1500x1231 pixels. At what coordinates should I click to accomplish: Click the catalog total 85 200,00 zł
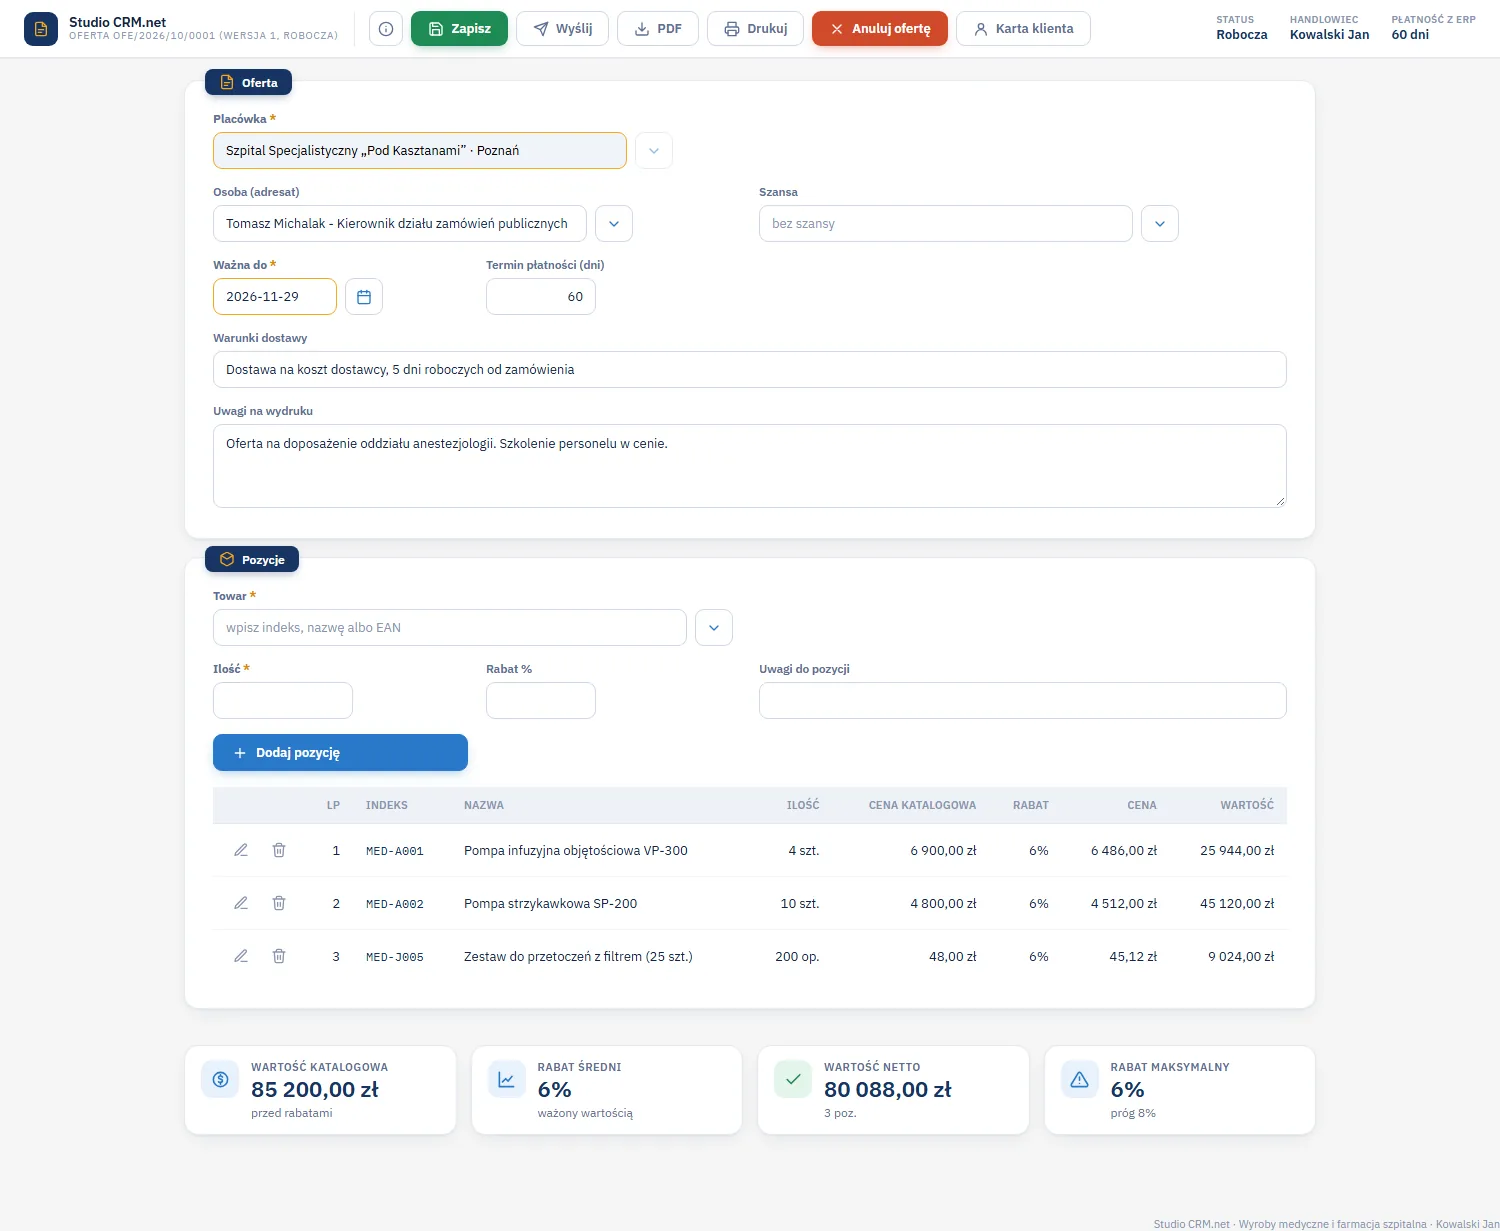pyautogui.click(x=315, y=1090)
